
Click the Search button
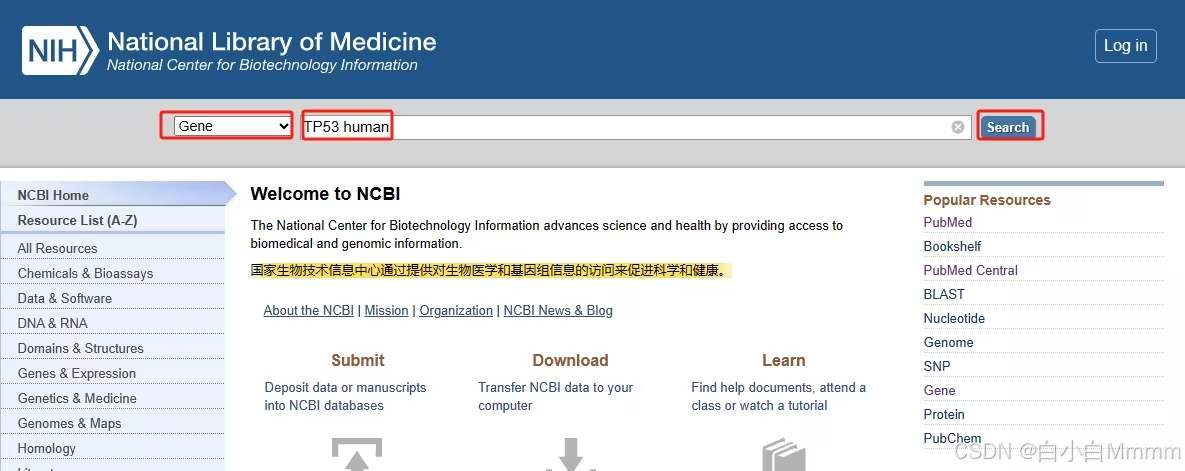click(1007, 127)
